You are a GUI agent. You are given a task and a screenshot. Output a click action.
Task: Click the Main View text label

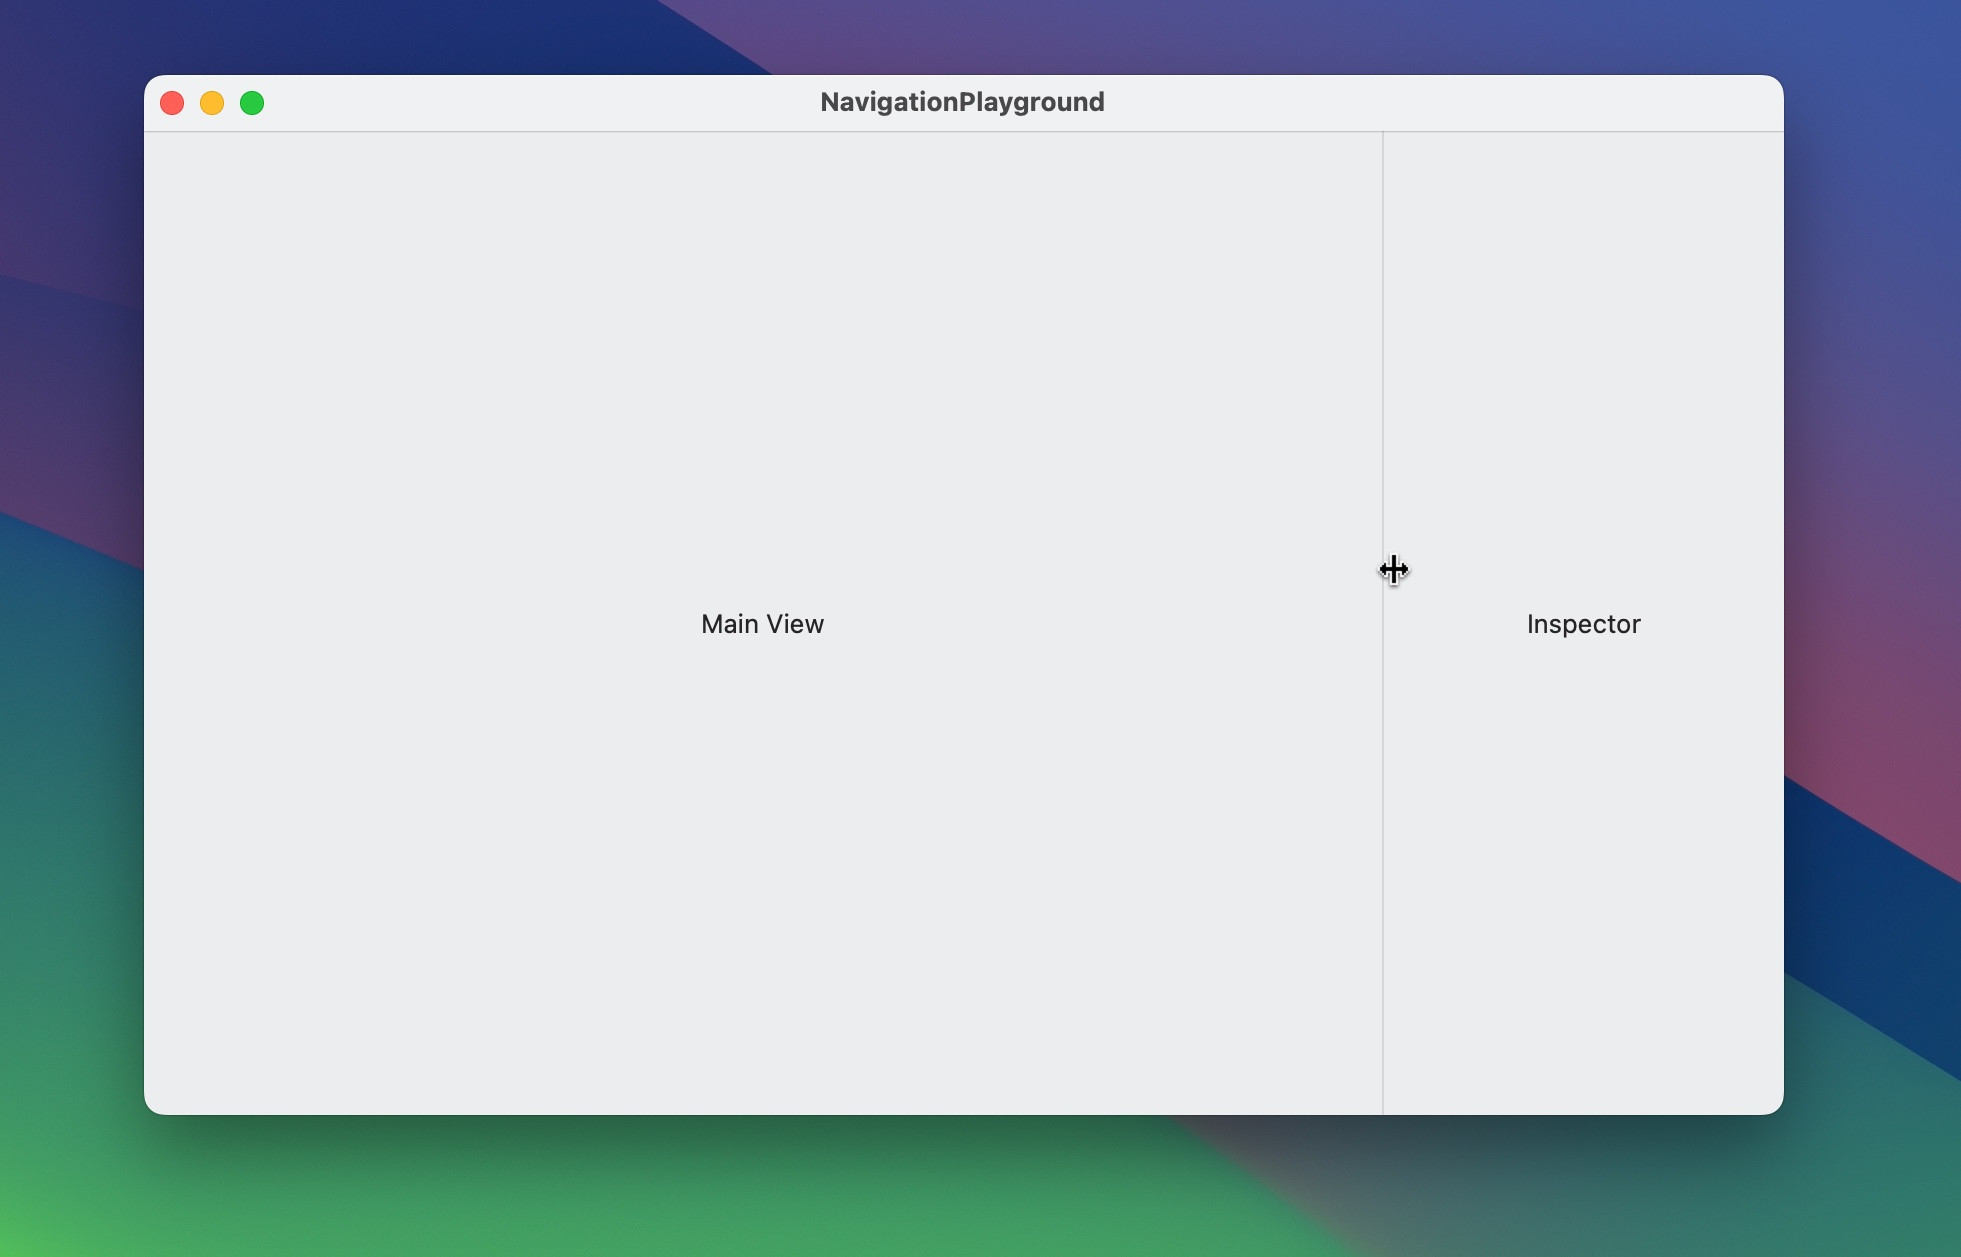click(762, 624)
